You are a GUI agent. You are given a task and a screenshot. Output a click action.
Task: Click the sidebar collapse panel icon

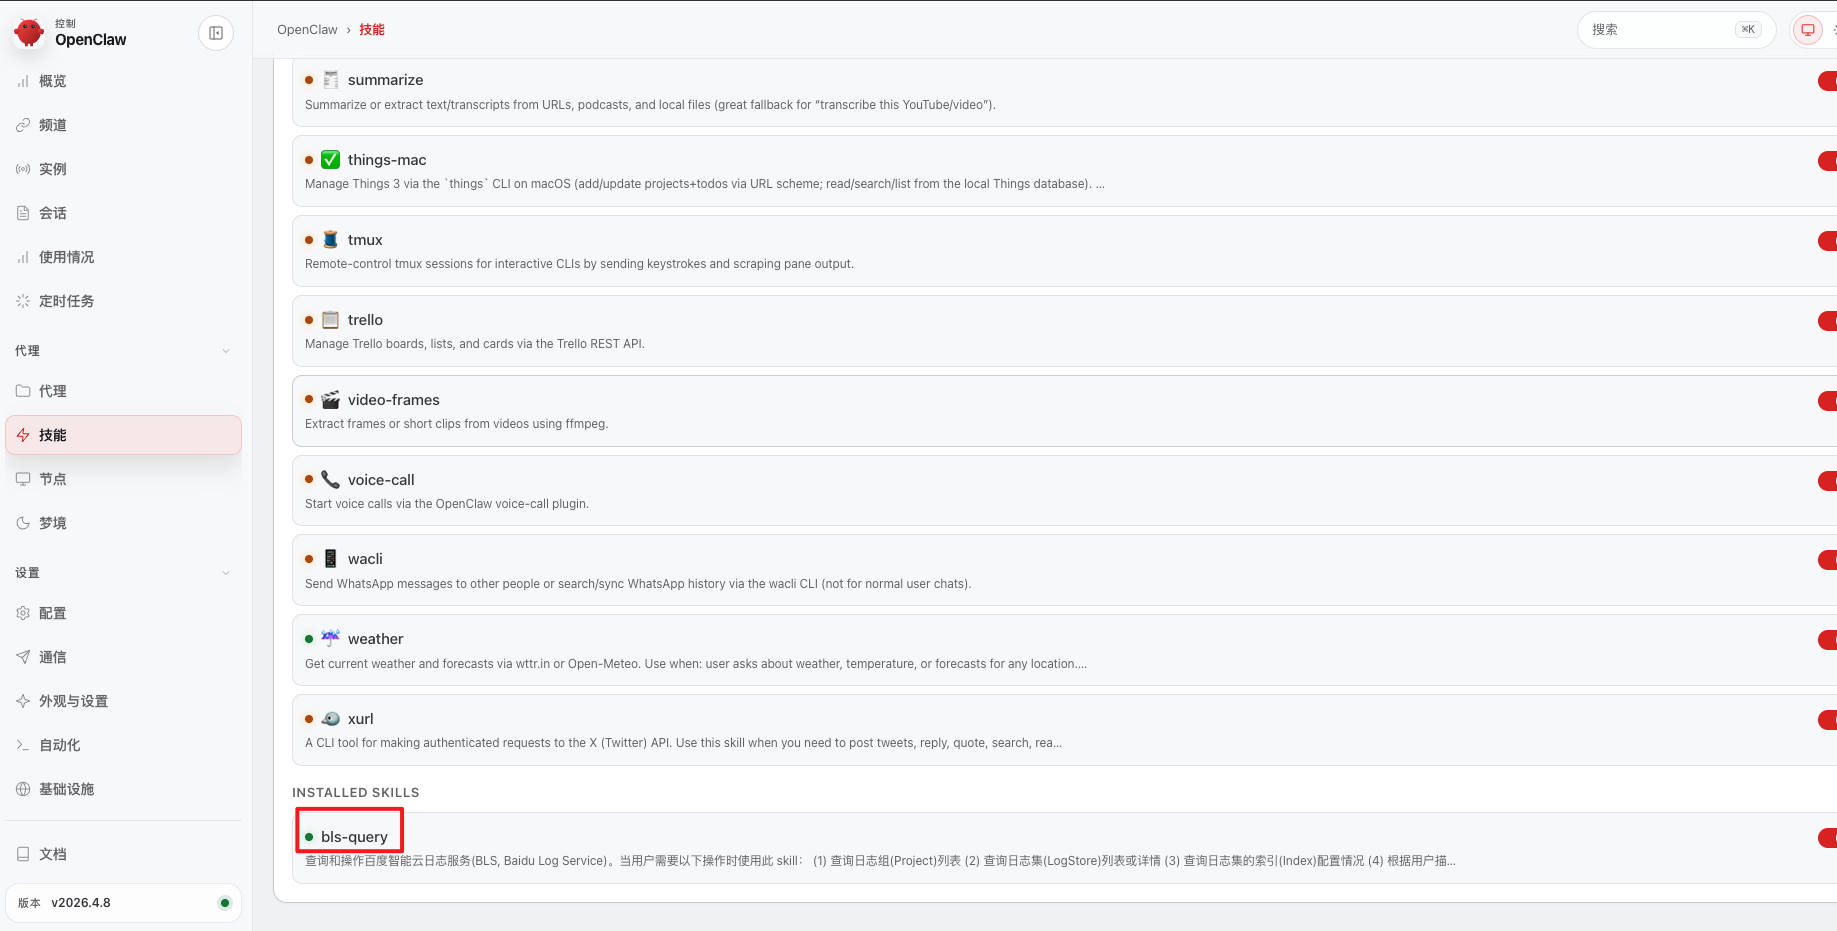pyautogui.click(x=216, y=33)
